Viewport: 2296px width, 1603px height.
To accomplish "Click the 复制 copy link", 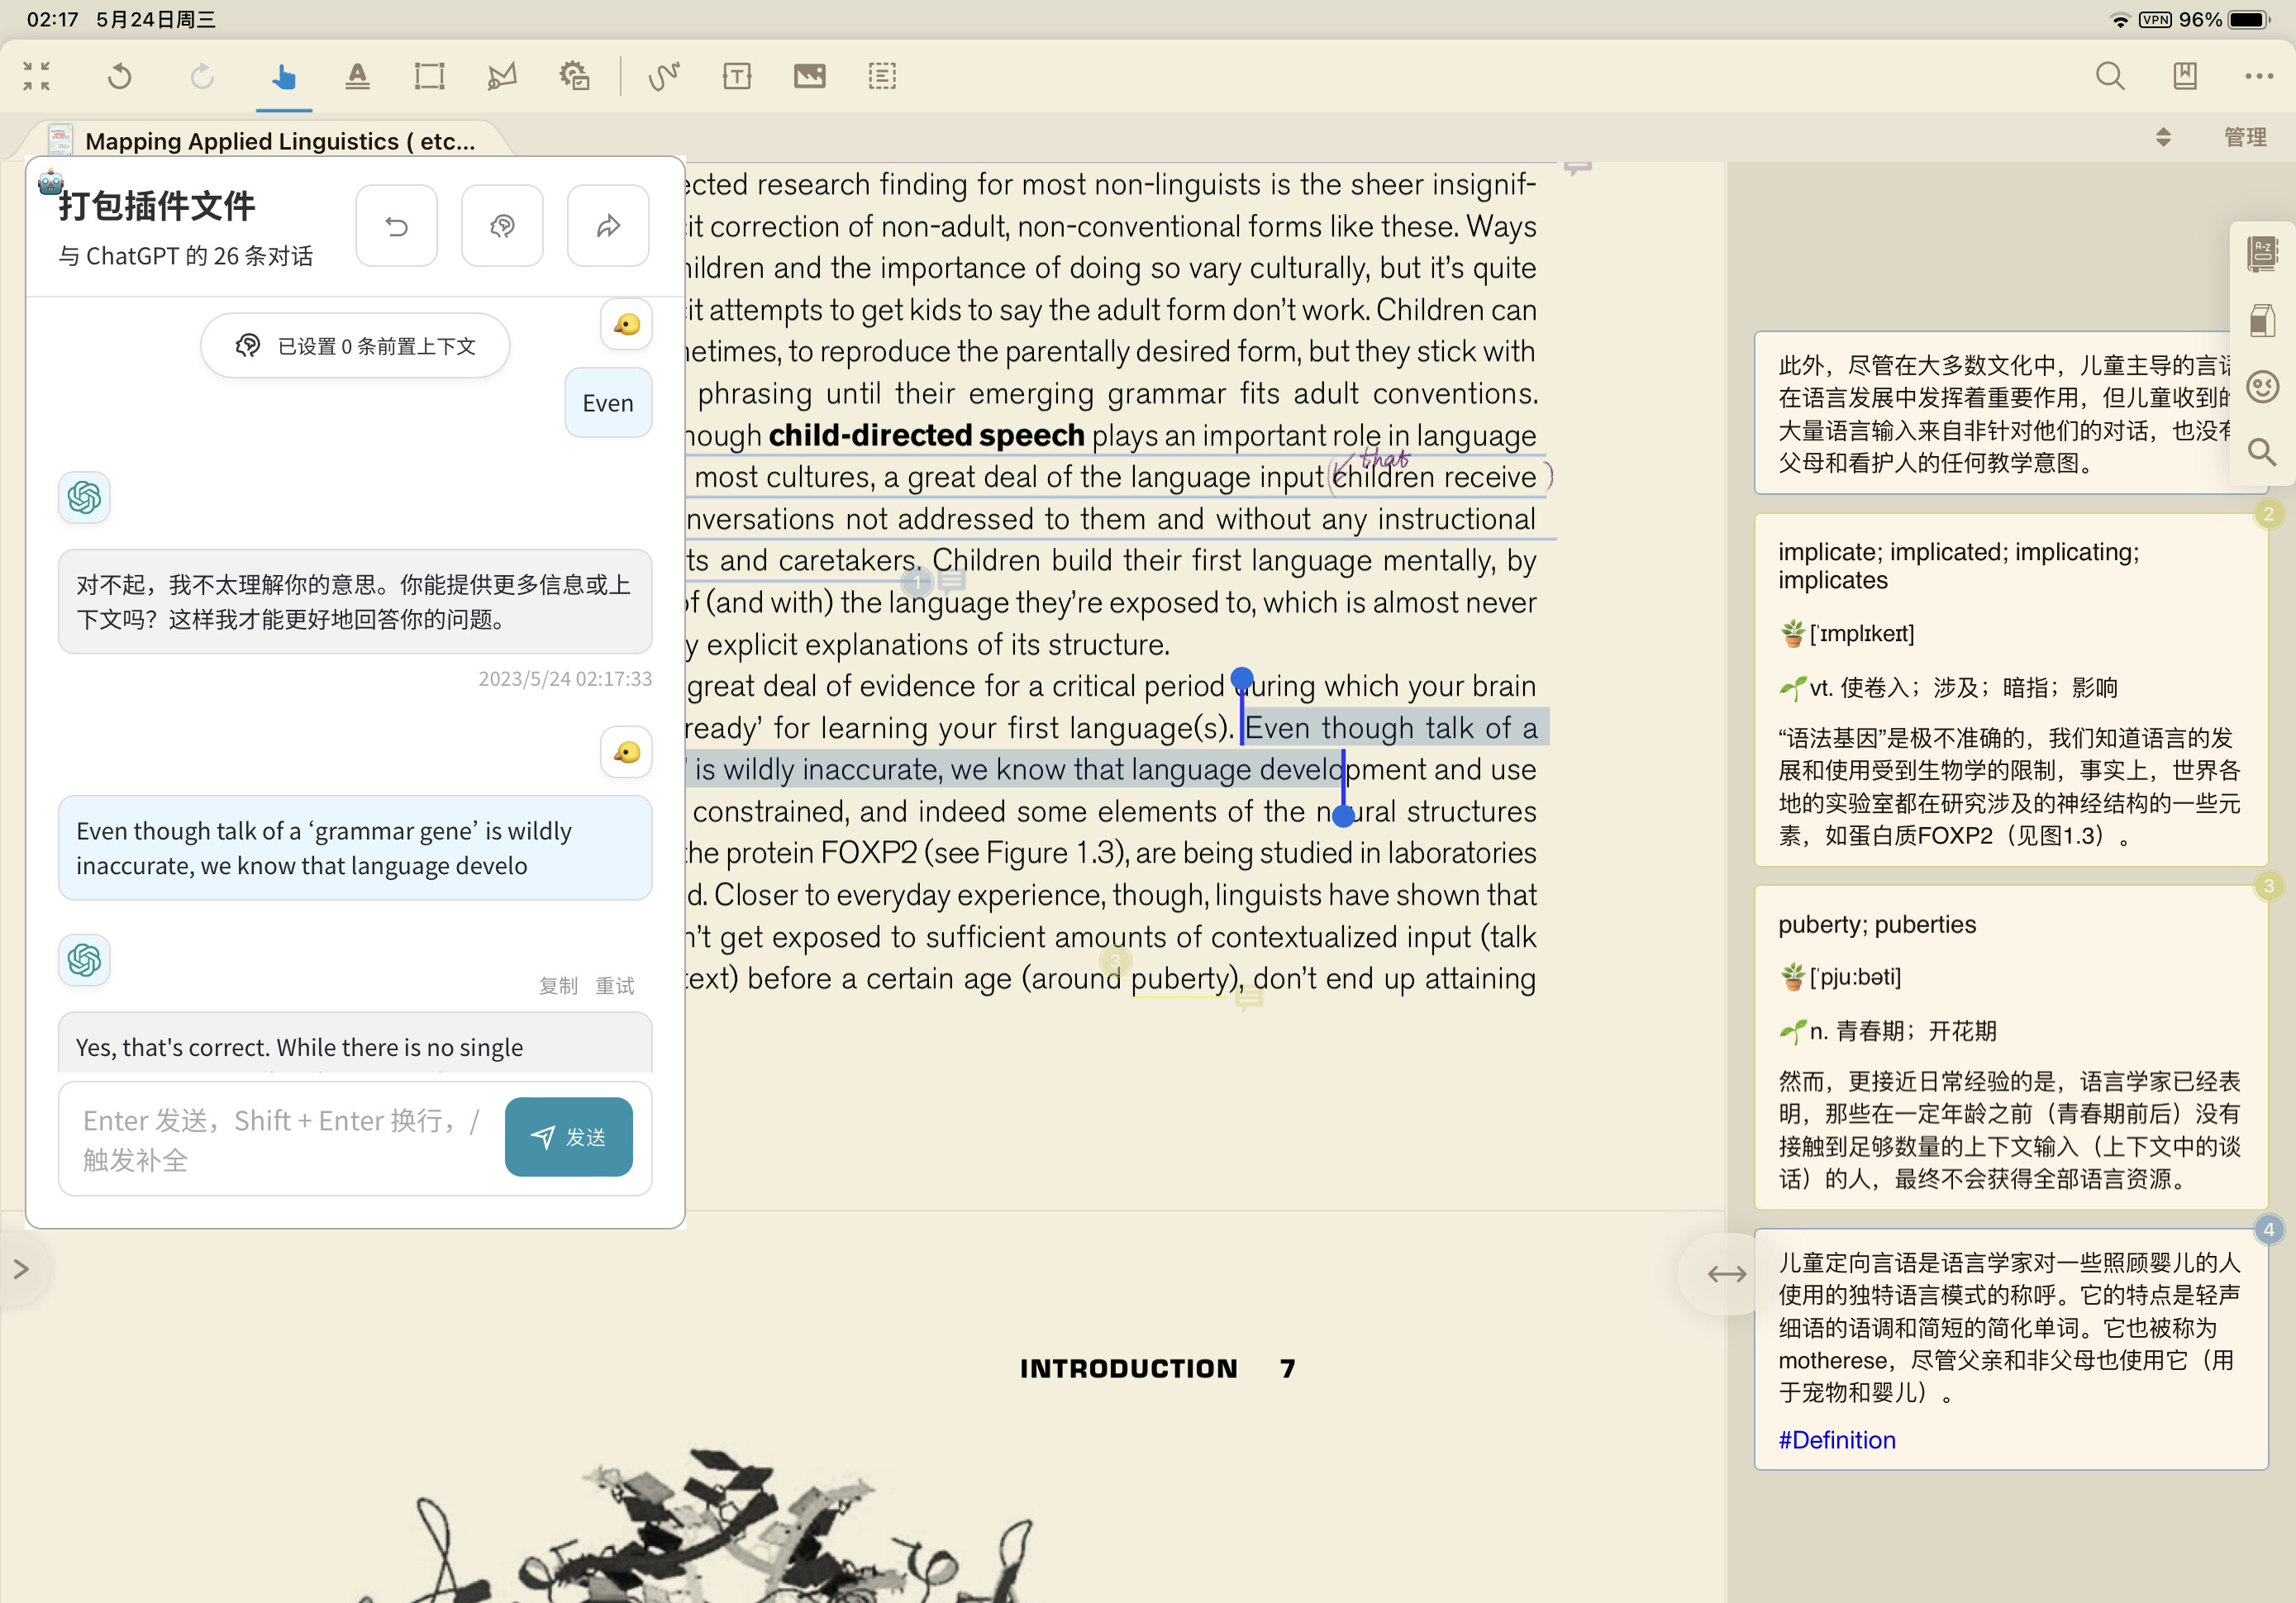I will [x=559, y=986].
